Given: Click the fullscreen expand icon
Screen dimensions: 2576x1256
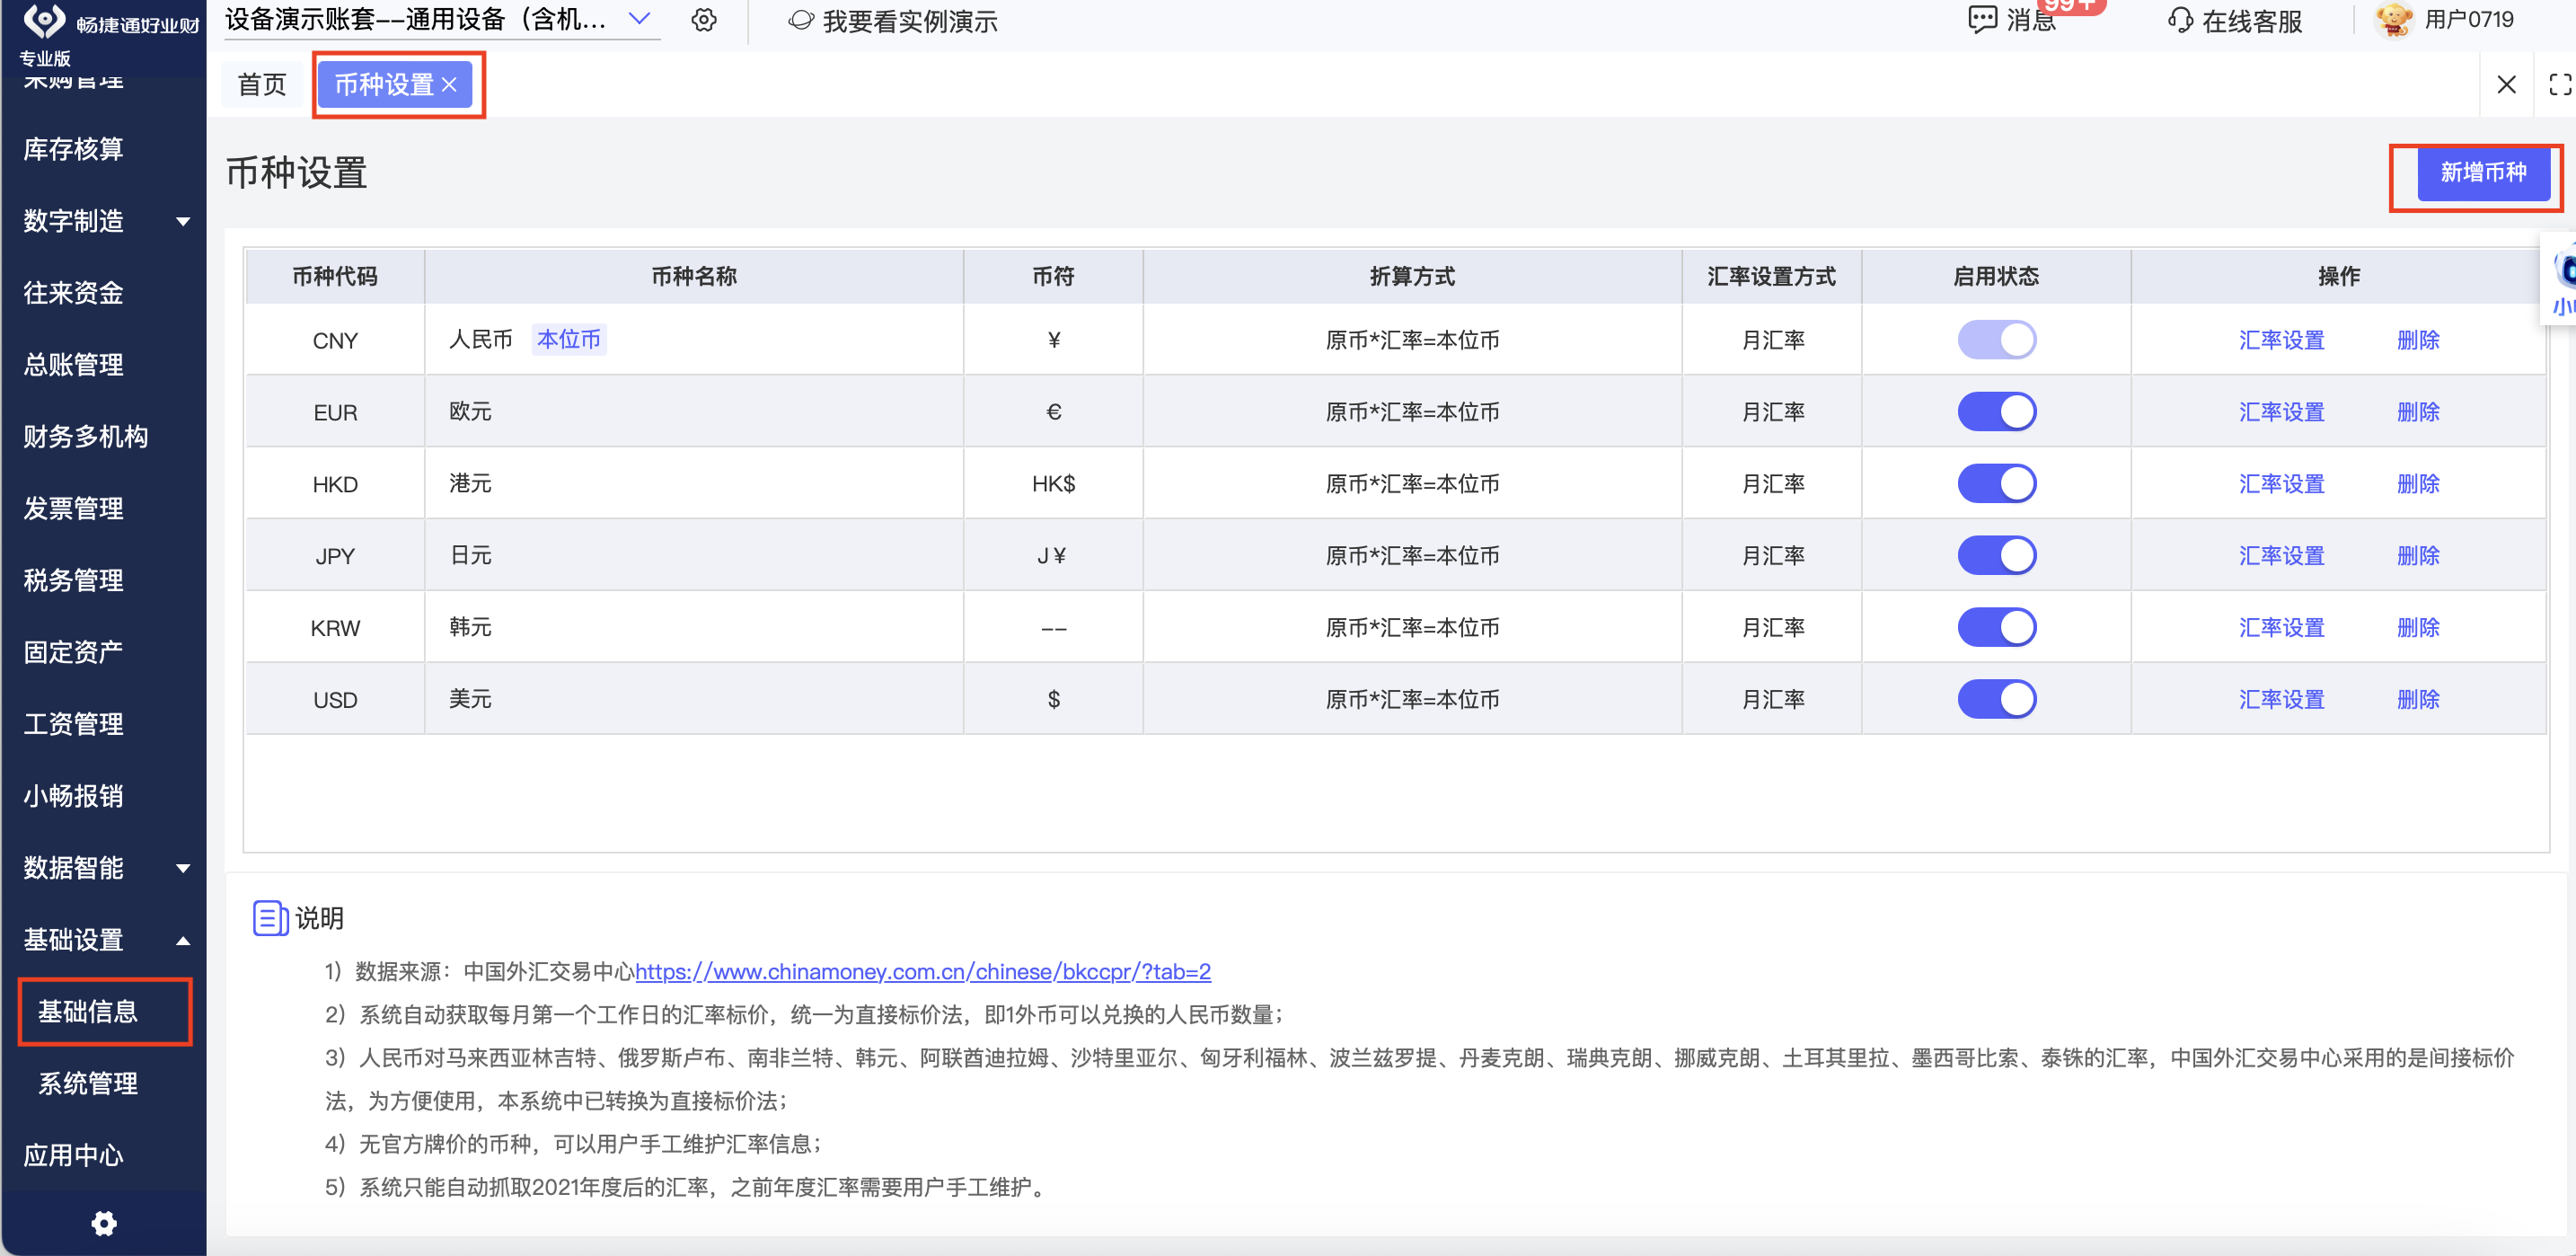Looking at the screenshot, I should [2559, 85].
